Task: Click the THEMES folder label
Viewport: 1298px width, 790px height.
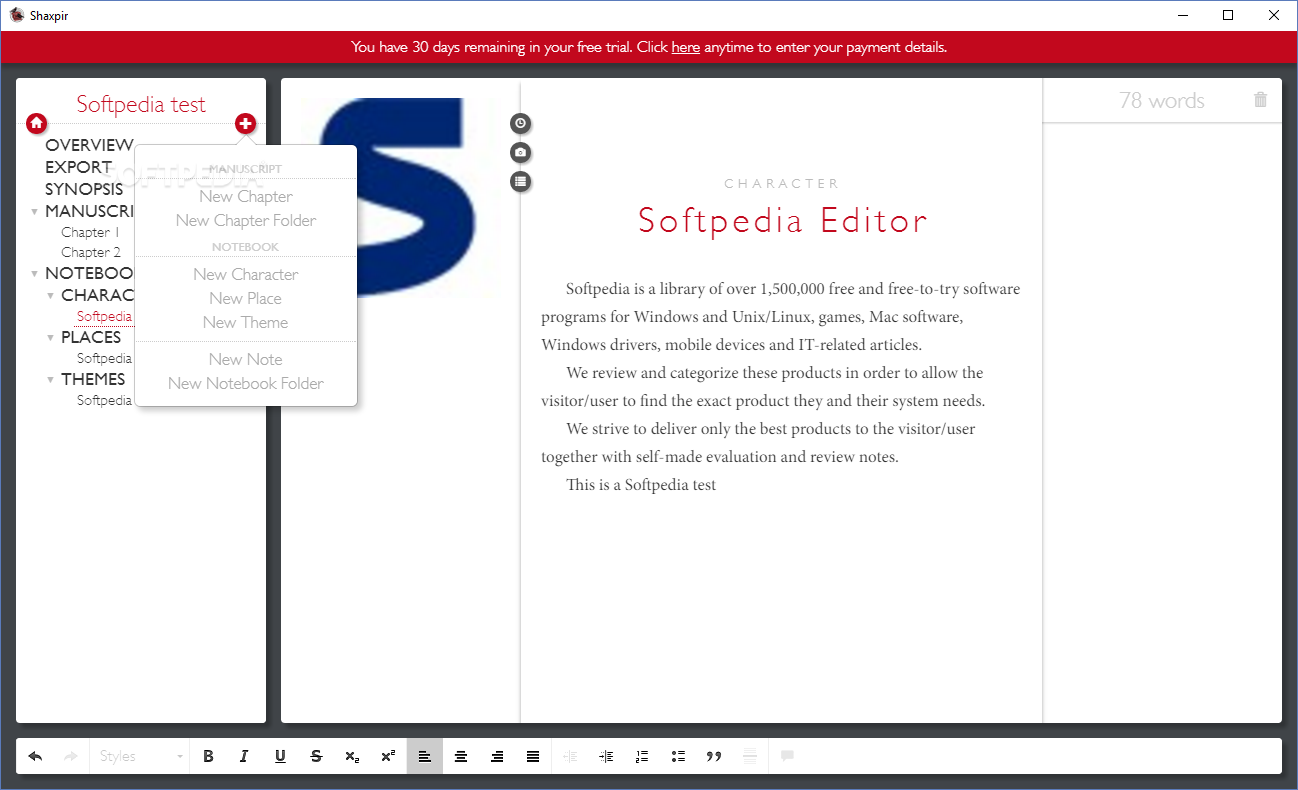Action: (x=93, y=379)
